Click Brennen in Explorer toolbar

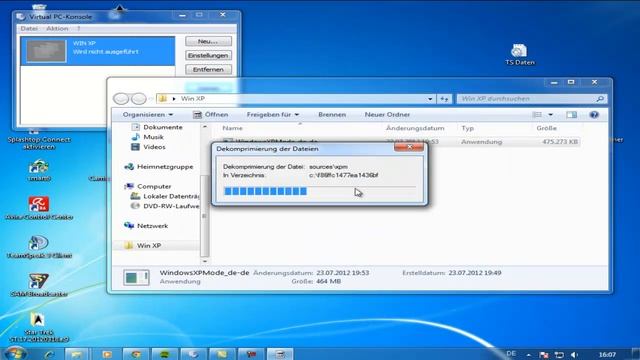332,115
